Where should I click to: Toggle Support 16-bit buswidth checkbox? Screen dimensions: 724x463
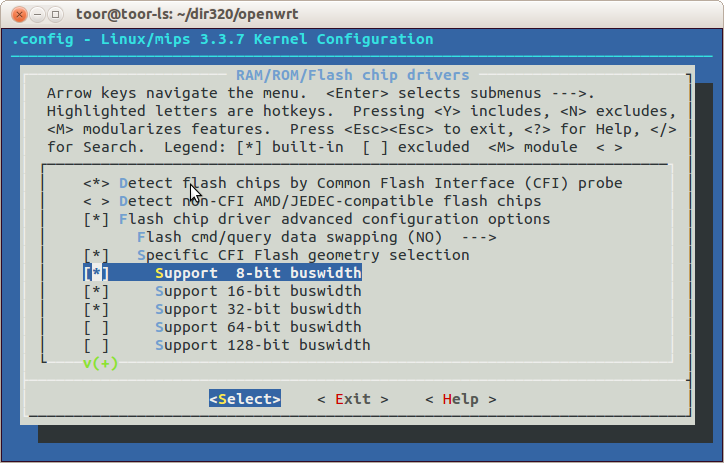[x=97, y=291]
